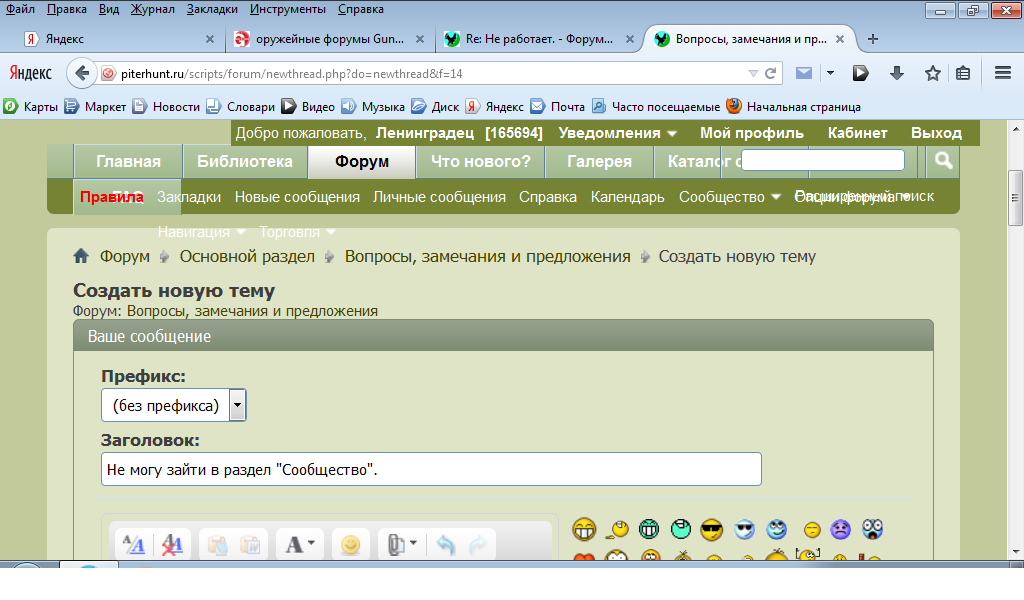Expand the attachments paperclip dropdown
This screenshot has width=1024, height=600.
pyautogui.click(x=402, y=545)
